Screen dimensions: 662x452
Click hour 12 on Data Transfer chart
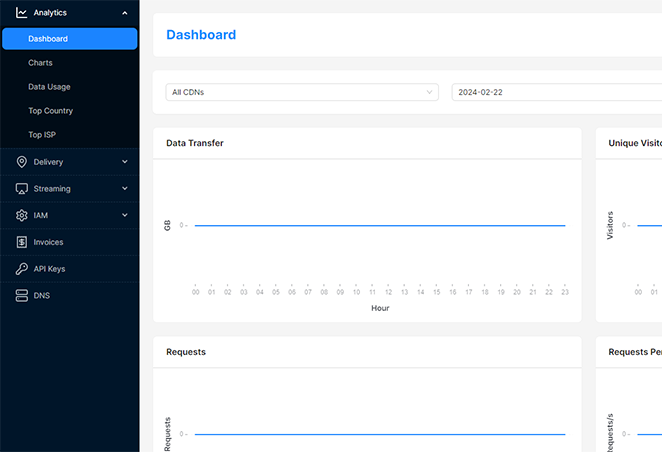[x=388, y=292]
